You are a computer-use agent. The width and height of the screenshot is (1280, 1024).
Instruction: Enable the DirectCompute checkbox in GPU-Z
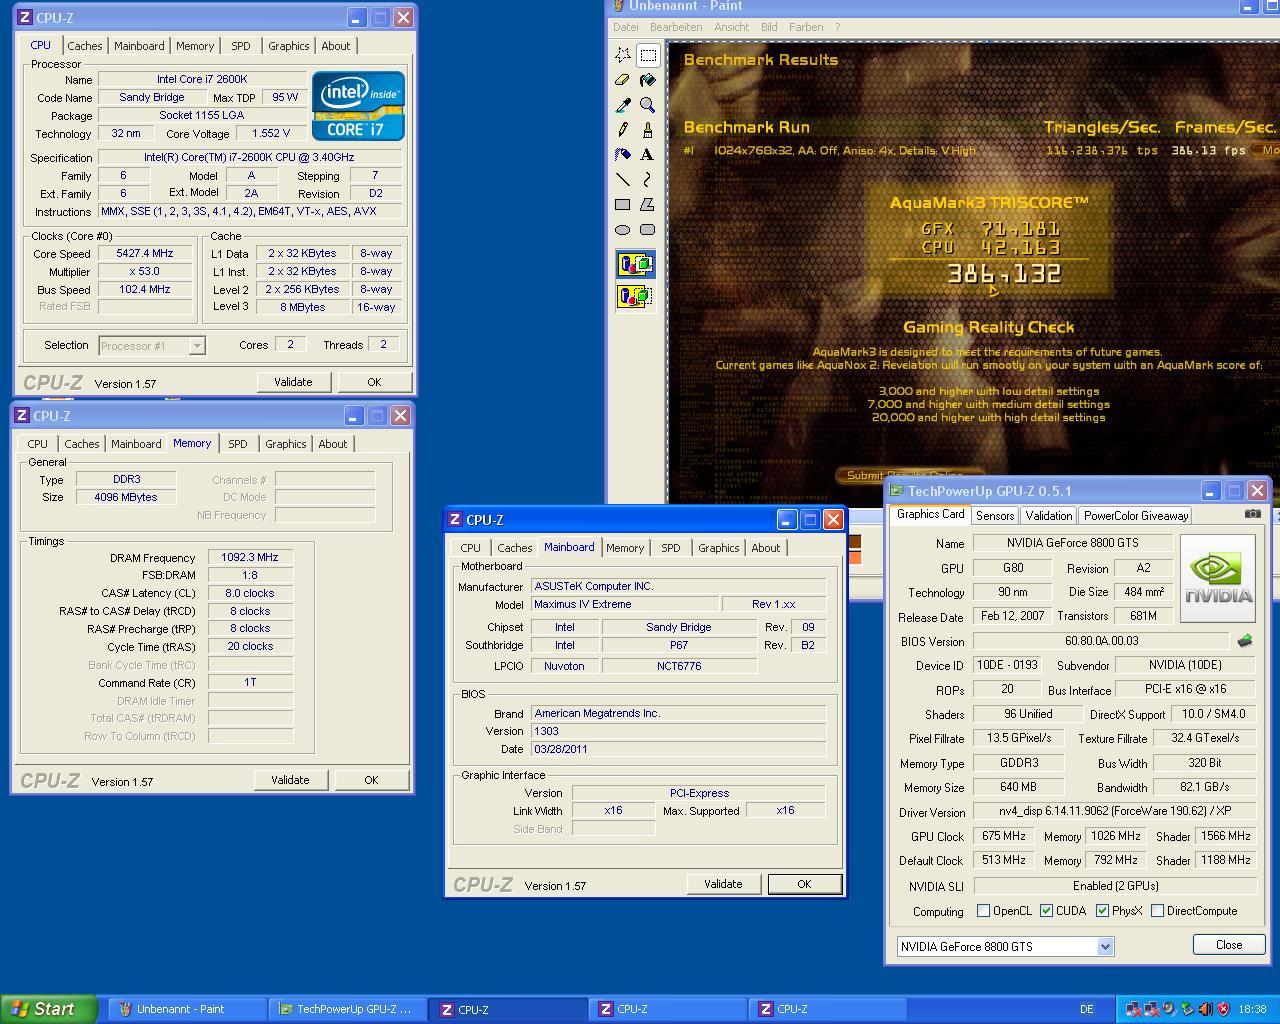click(x=1157, y=911)
